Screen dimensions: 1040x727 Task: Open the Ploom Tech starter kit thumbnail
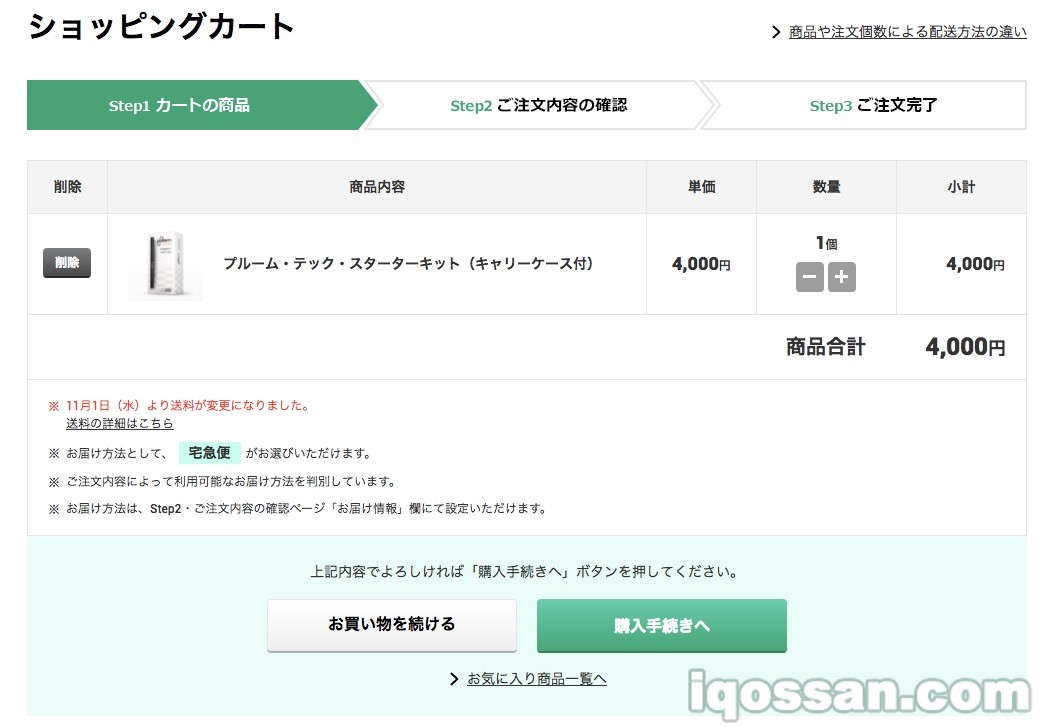click(166, 265)
